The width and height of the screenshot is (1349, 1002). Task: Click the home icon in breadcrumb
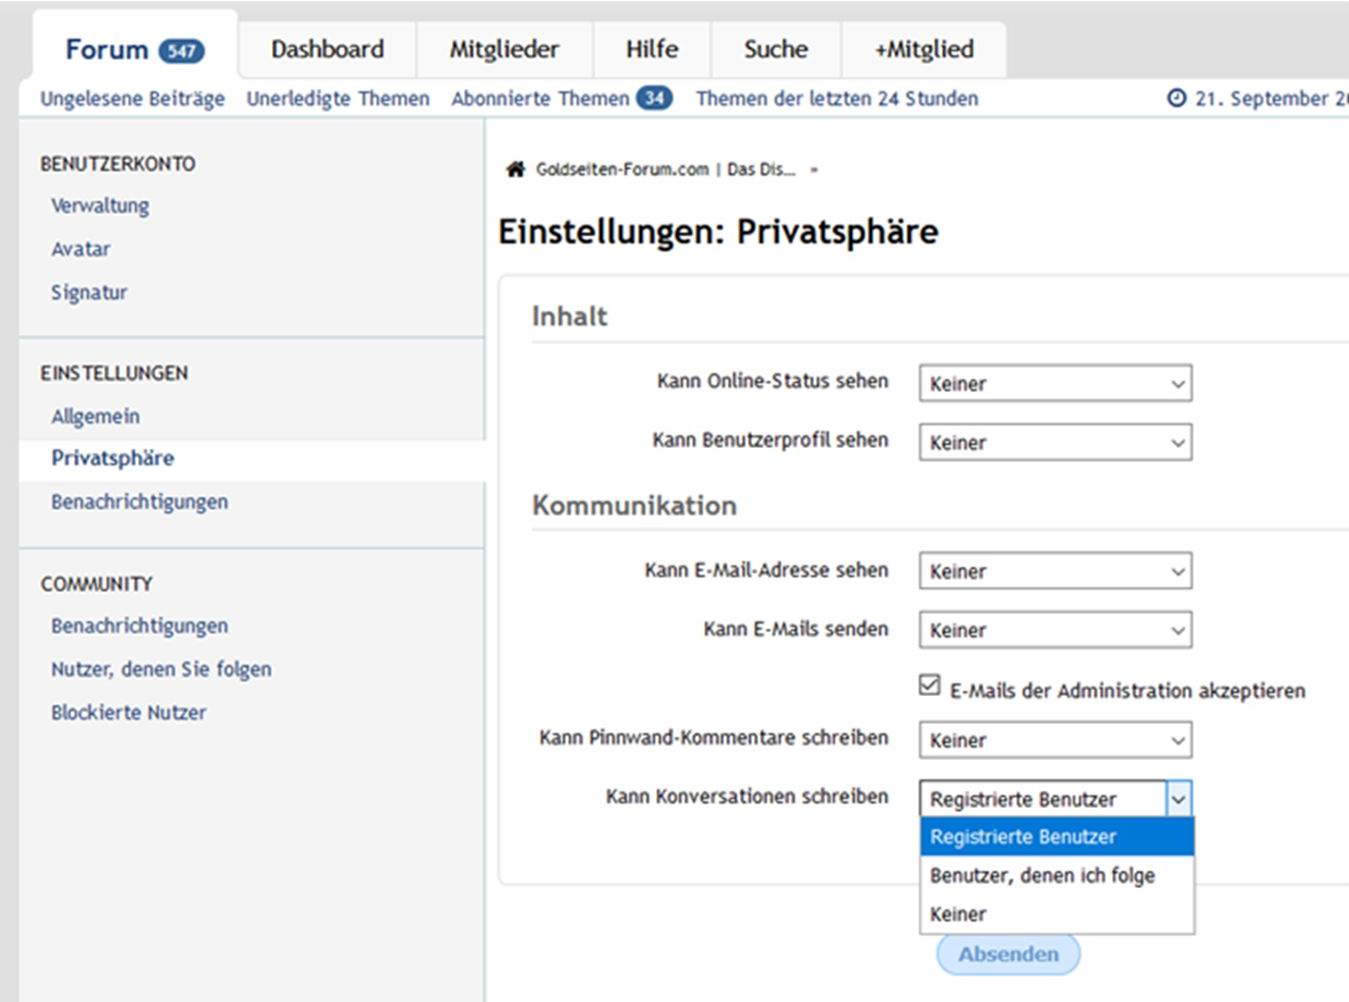[x=515, y=169]
